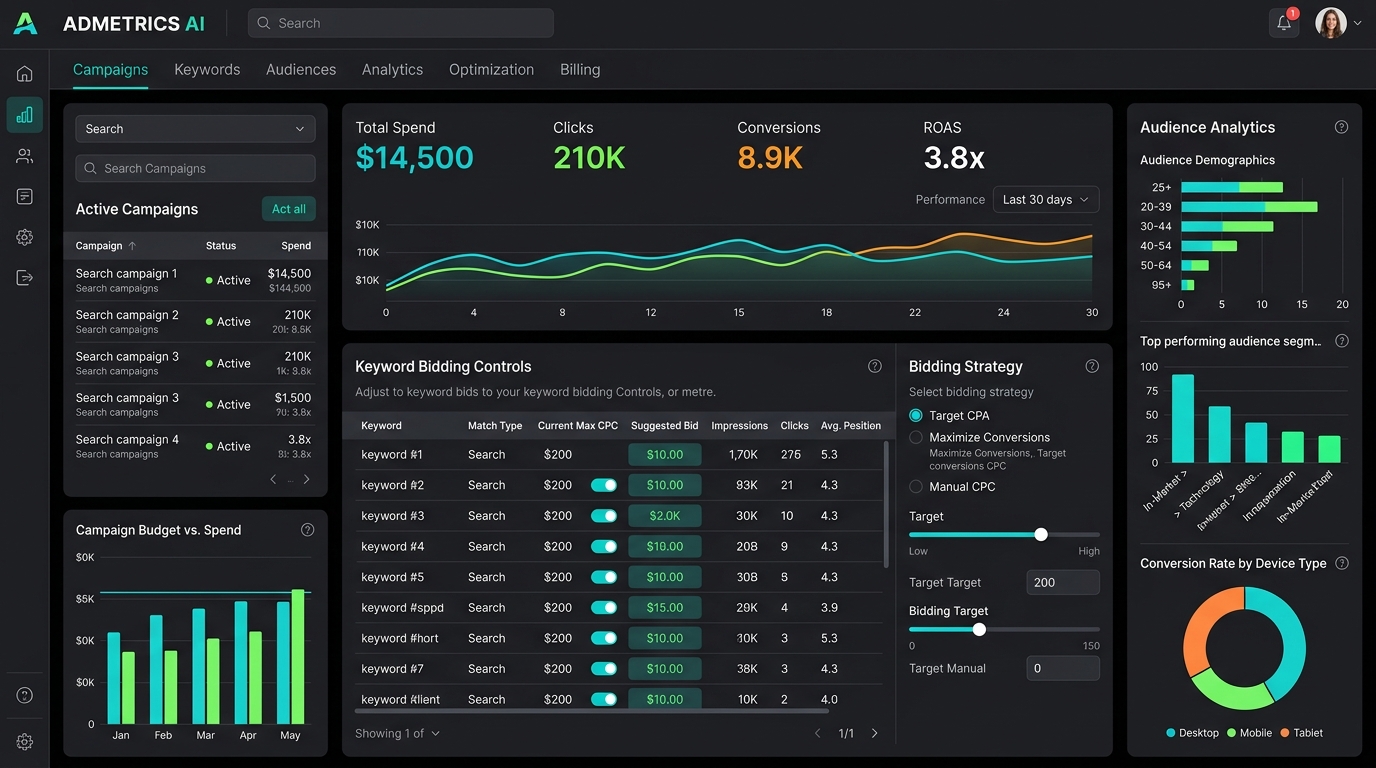Click the Status column header
The height and width of the screenshot is (768, 1376).
pyautogui.click(x=221, y=246)
